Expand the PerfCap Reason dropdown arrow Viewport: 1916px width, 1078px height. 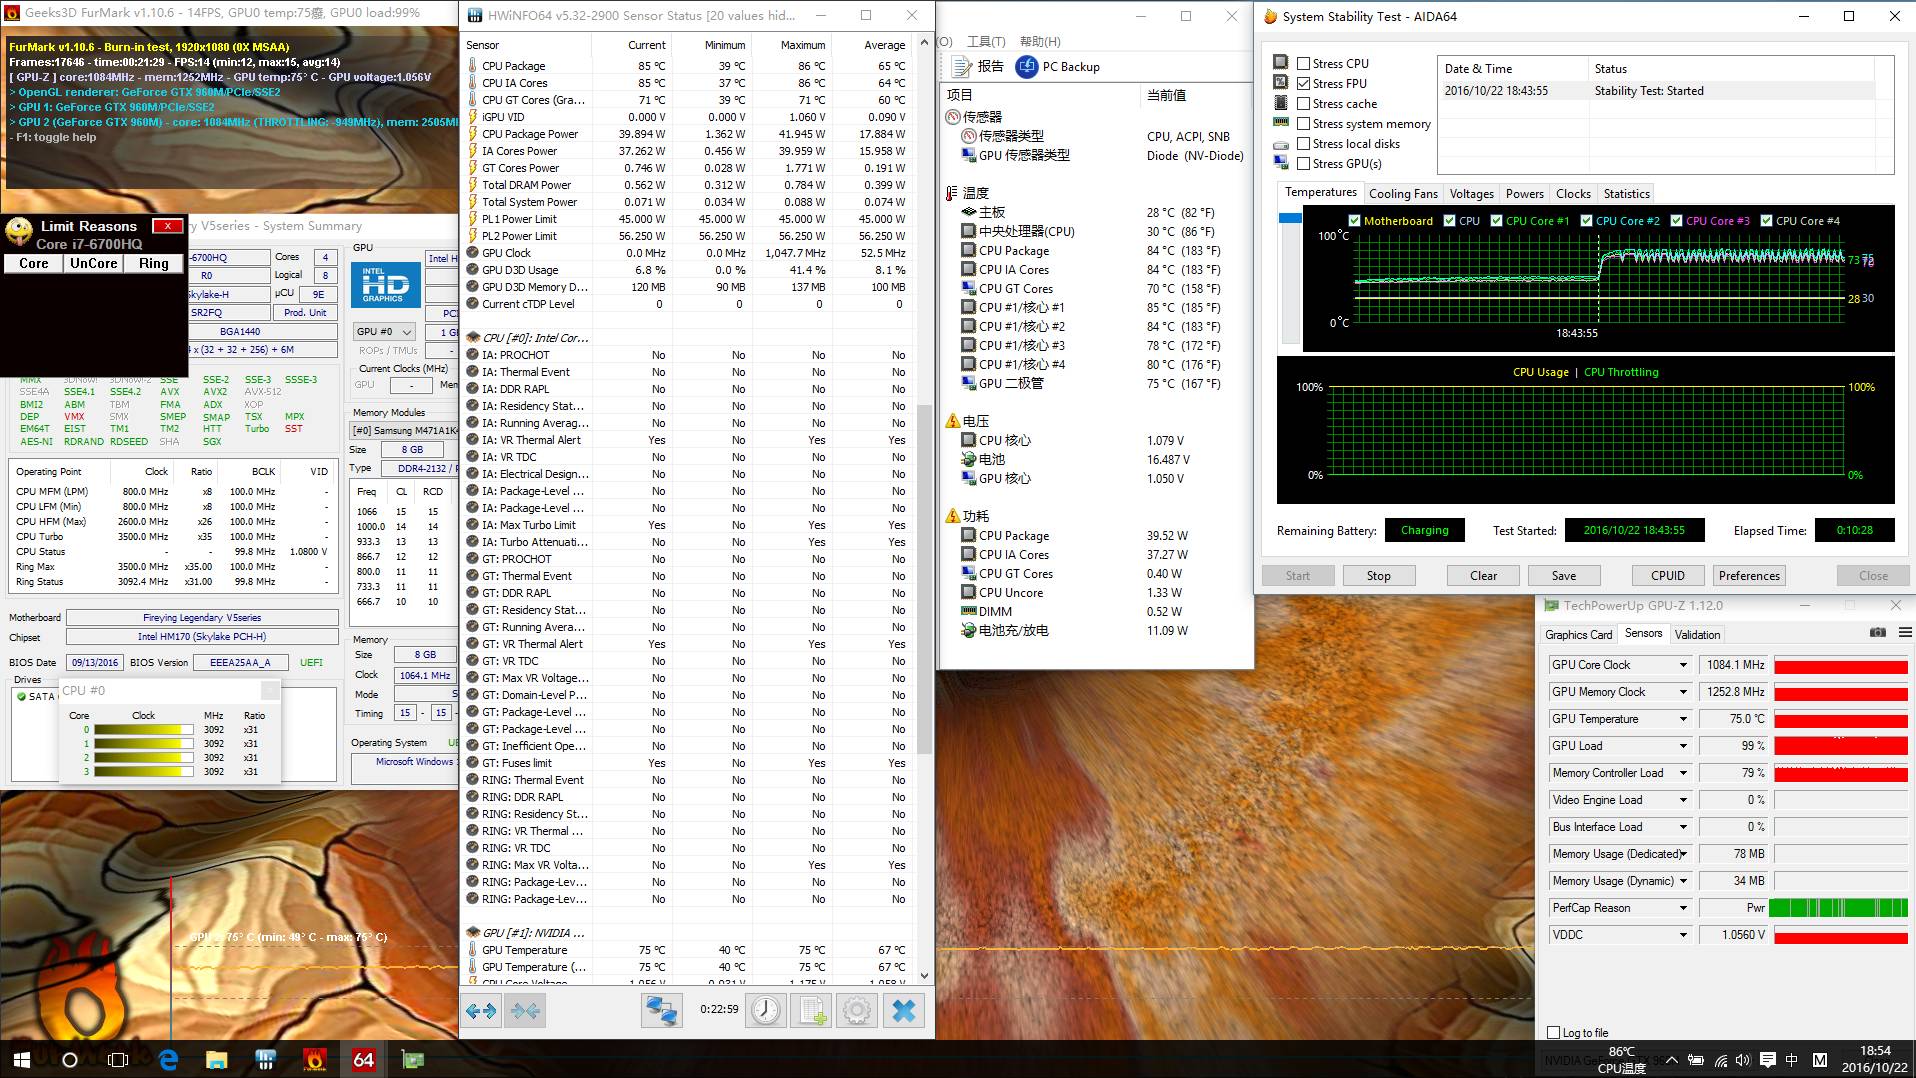coord(1683,908)
